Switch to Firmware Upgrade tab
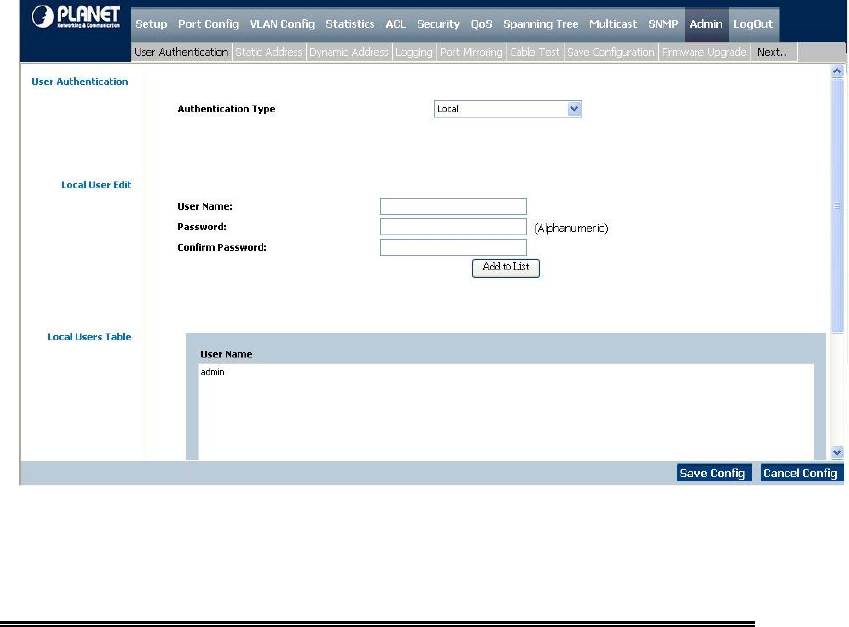The height and width of the screenshot is (627, 849). pos(704,52)
